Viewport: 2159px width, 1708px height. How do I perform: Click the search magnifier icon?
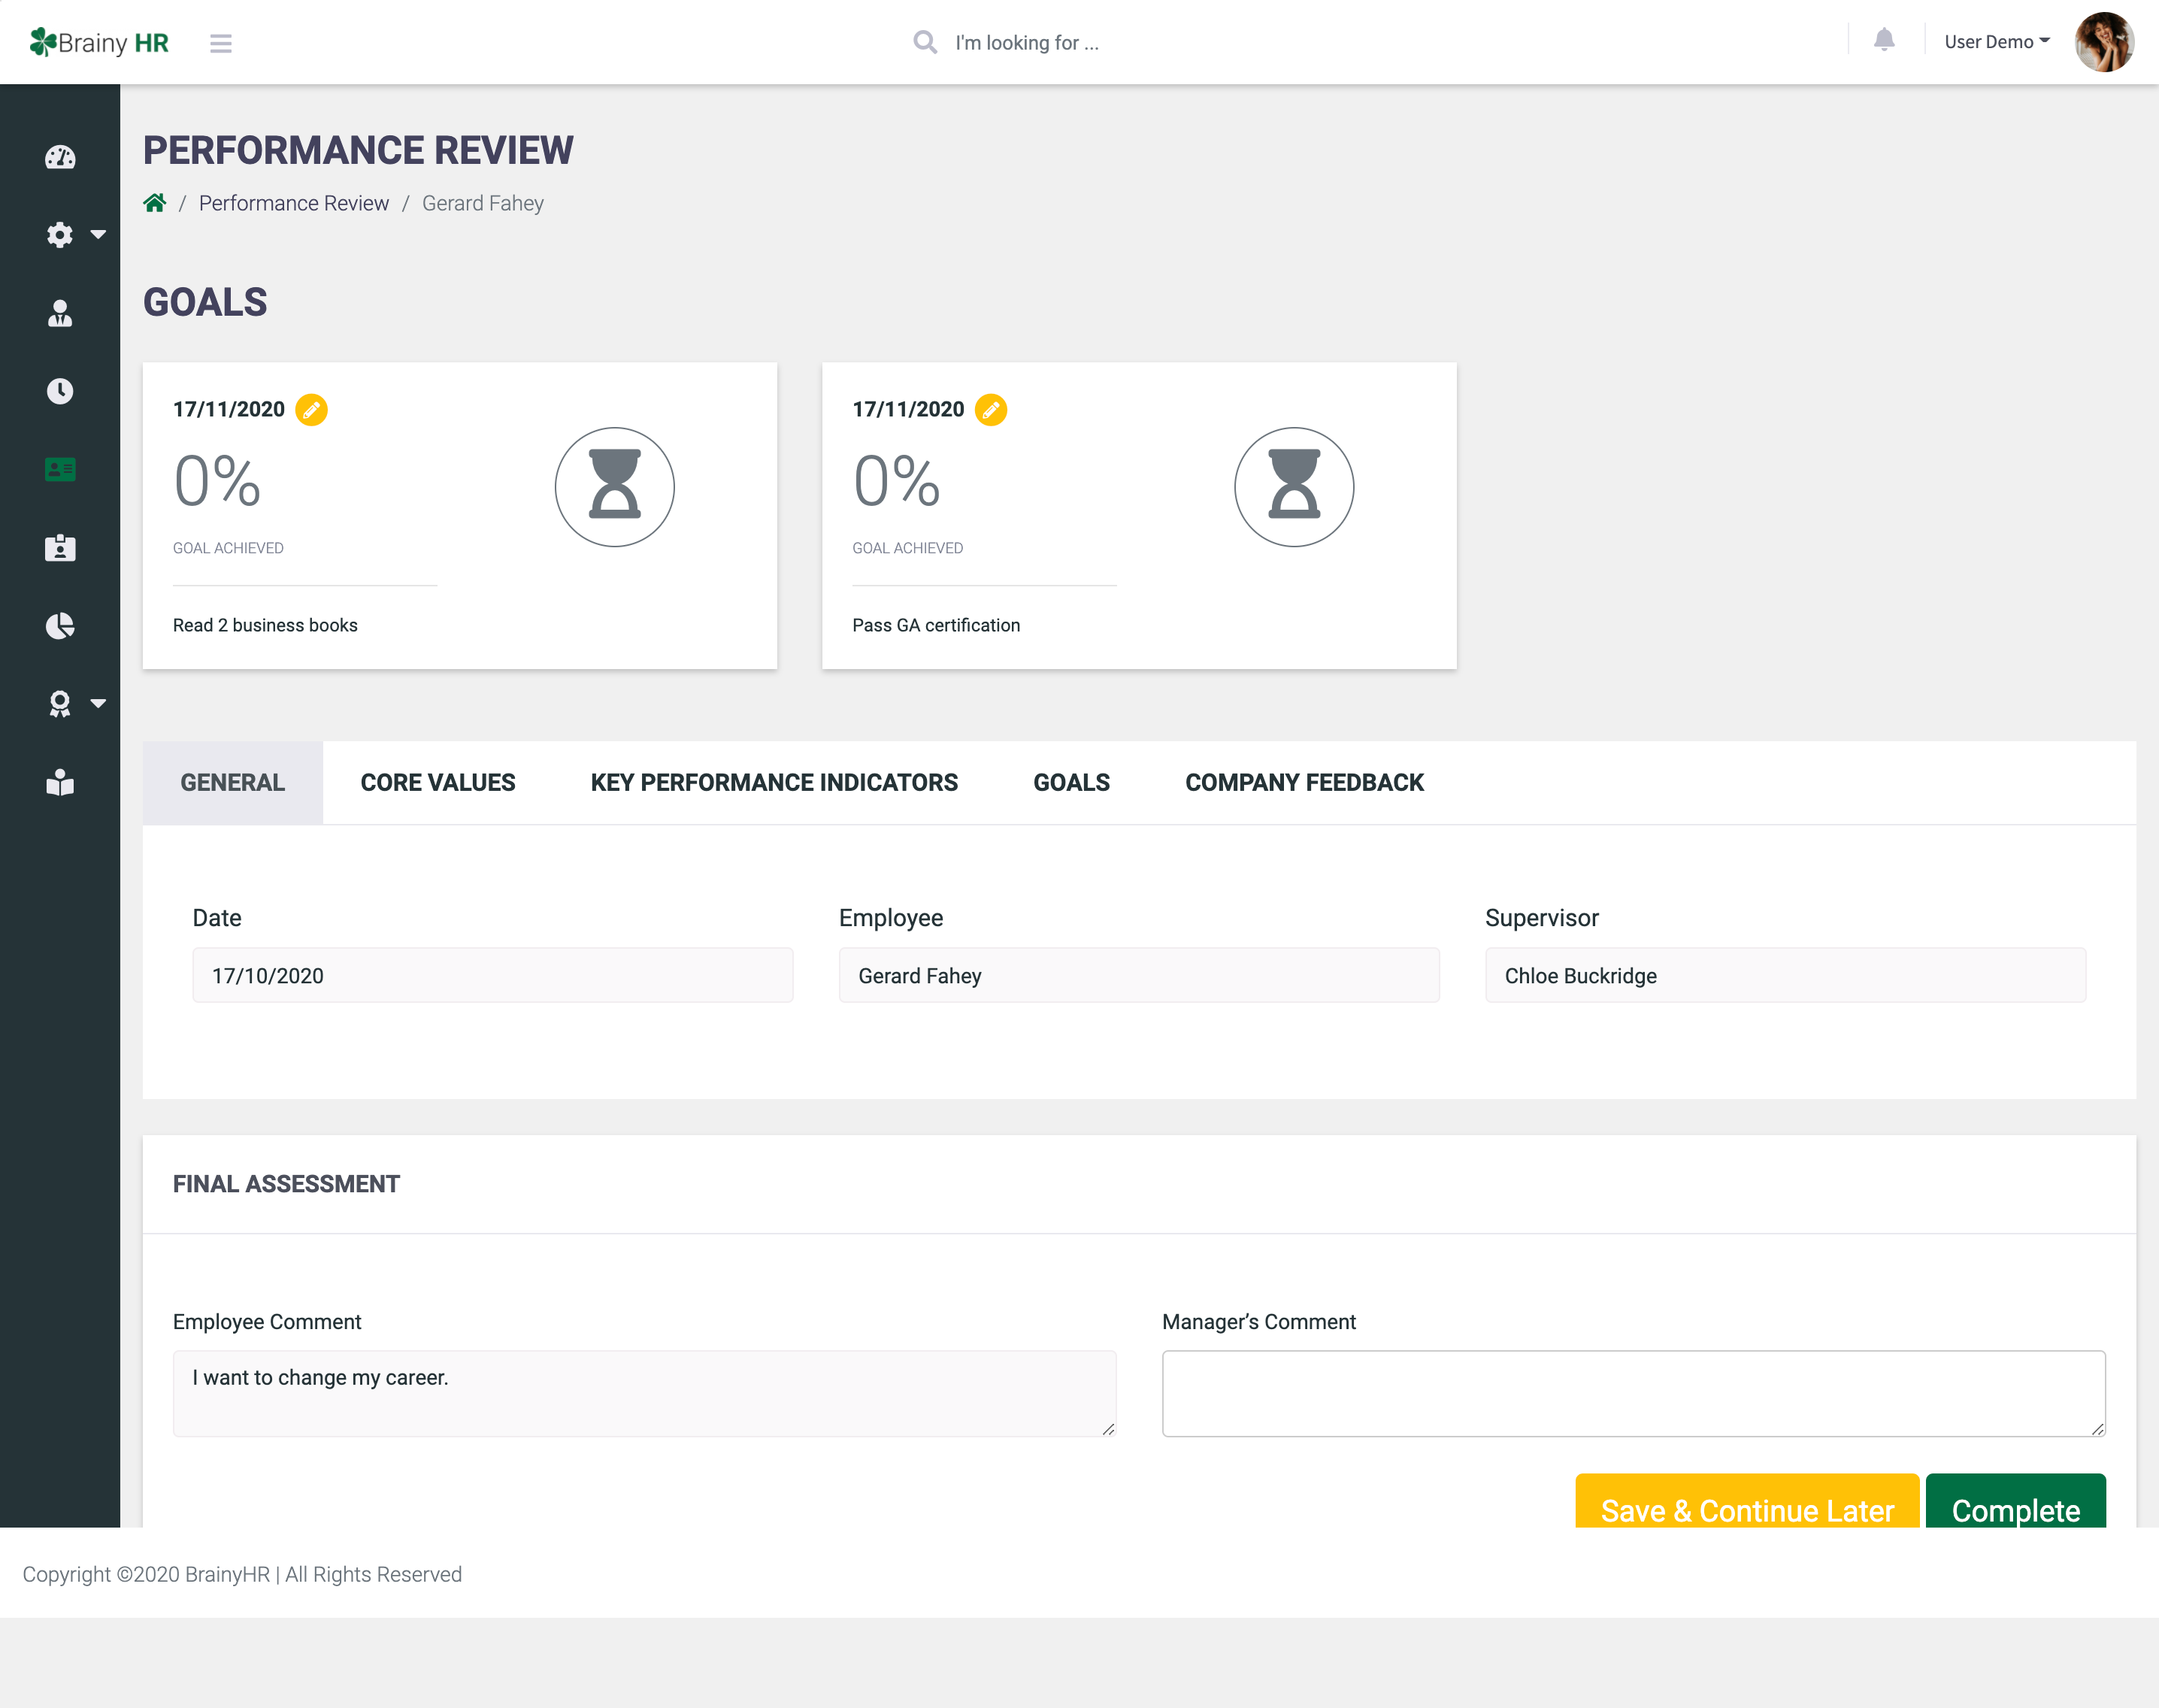click(925, 42)
